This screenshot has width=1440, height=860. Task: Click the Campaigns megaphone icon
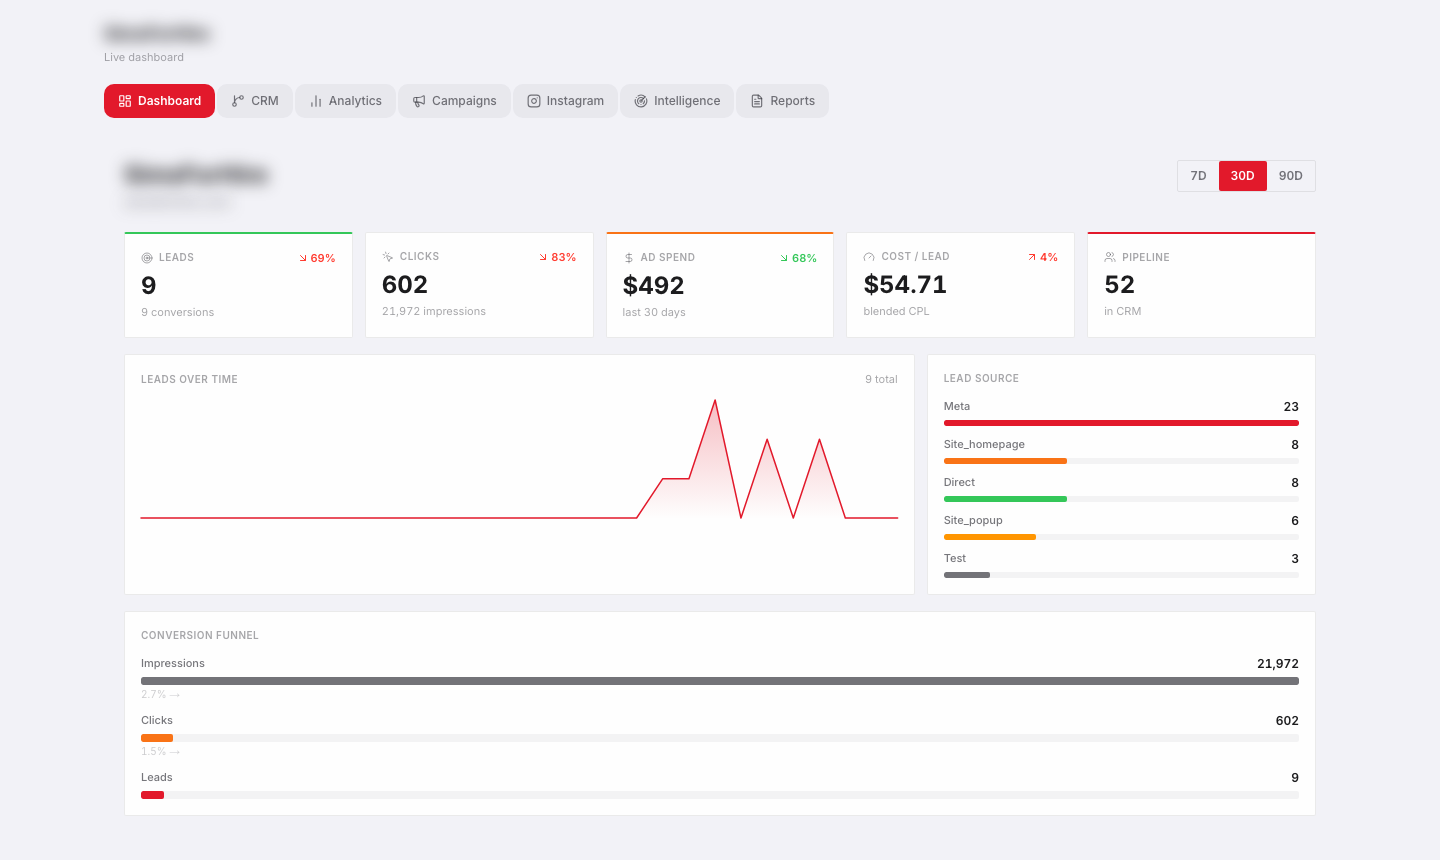coord(419,101)
